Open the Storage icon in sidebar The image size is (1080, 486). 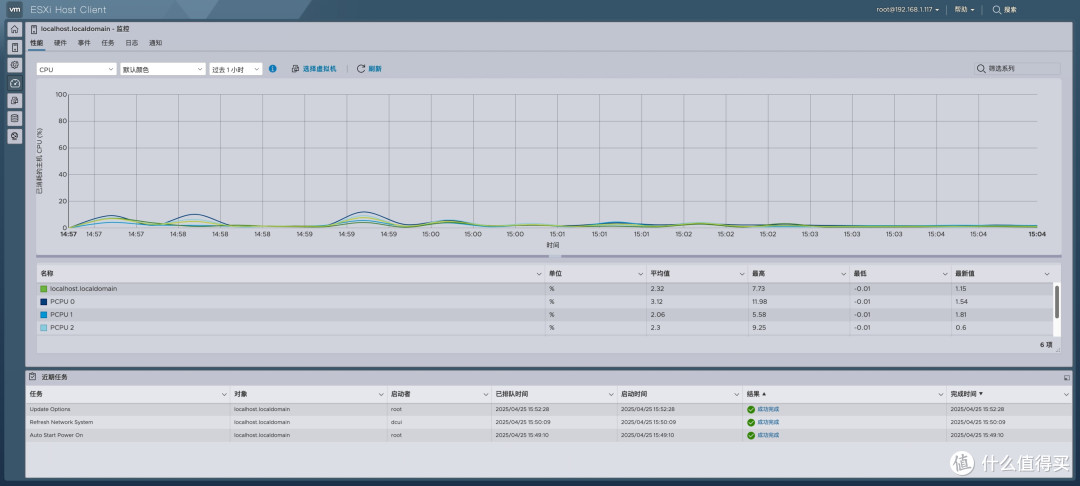(x=14, y=118)
